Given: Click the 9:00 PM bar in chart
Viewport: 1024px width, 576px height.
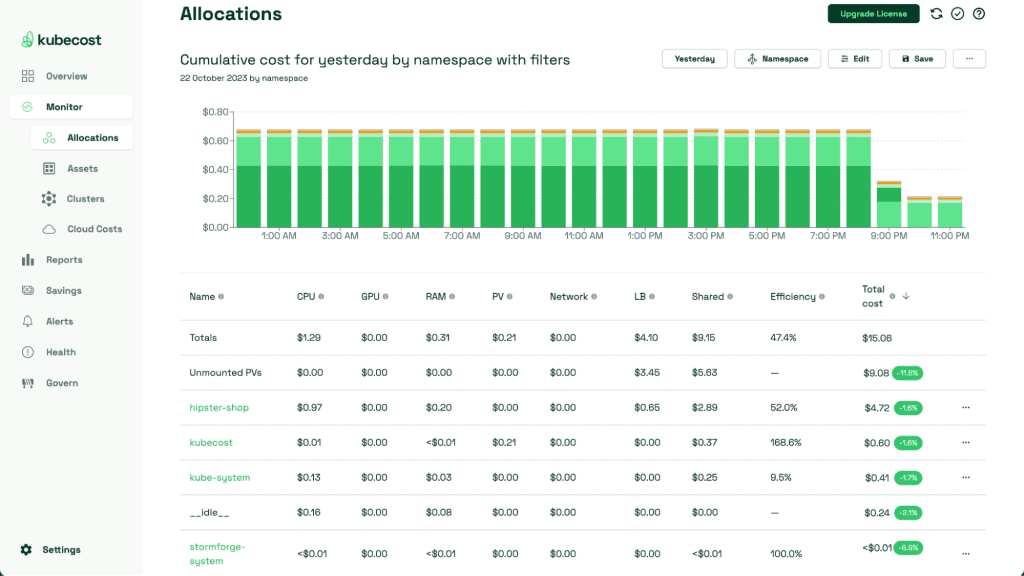Looking at the screenshot, I should point(889,204).
